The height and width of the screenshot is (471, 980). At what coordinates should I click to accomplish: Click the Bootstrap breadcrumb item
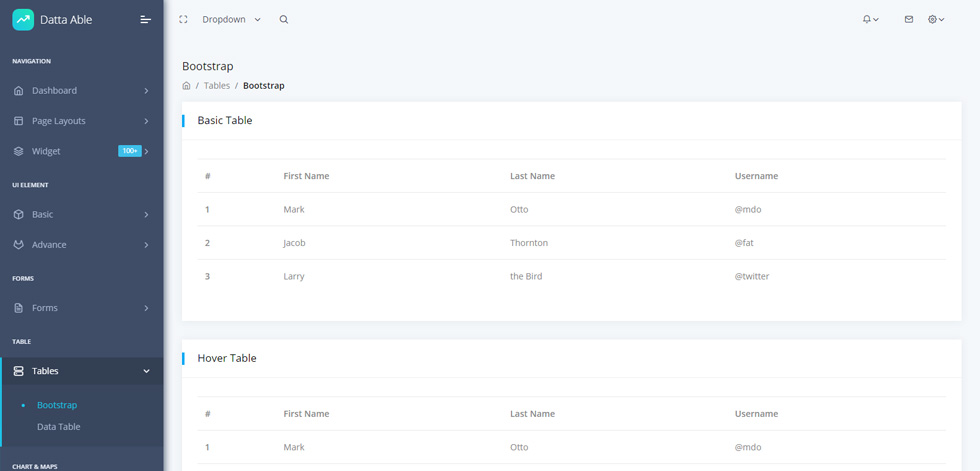pyautogui.click(x=264, y=86)
